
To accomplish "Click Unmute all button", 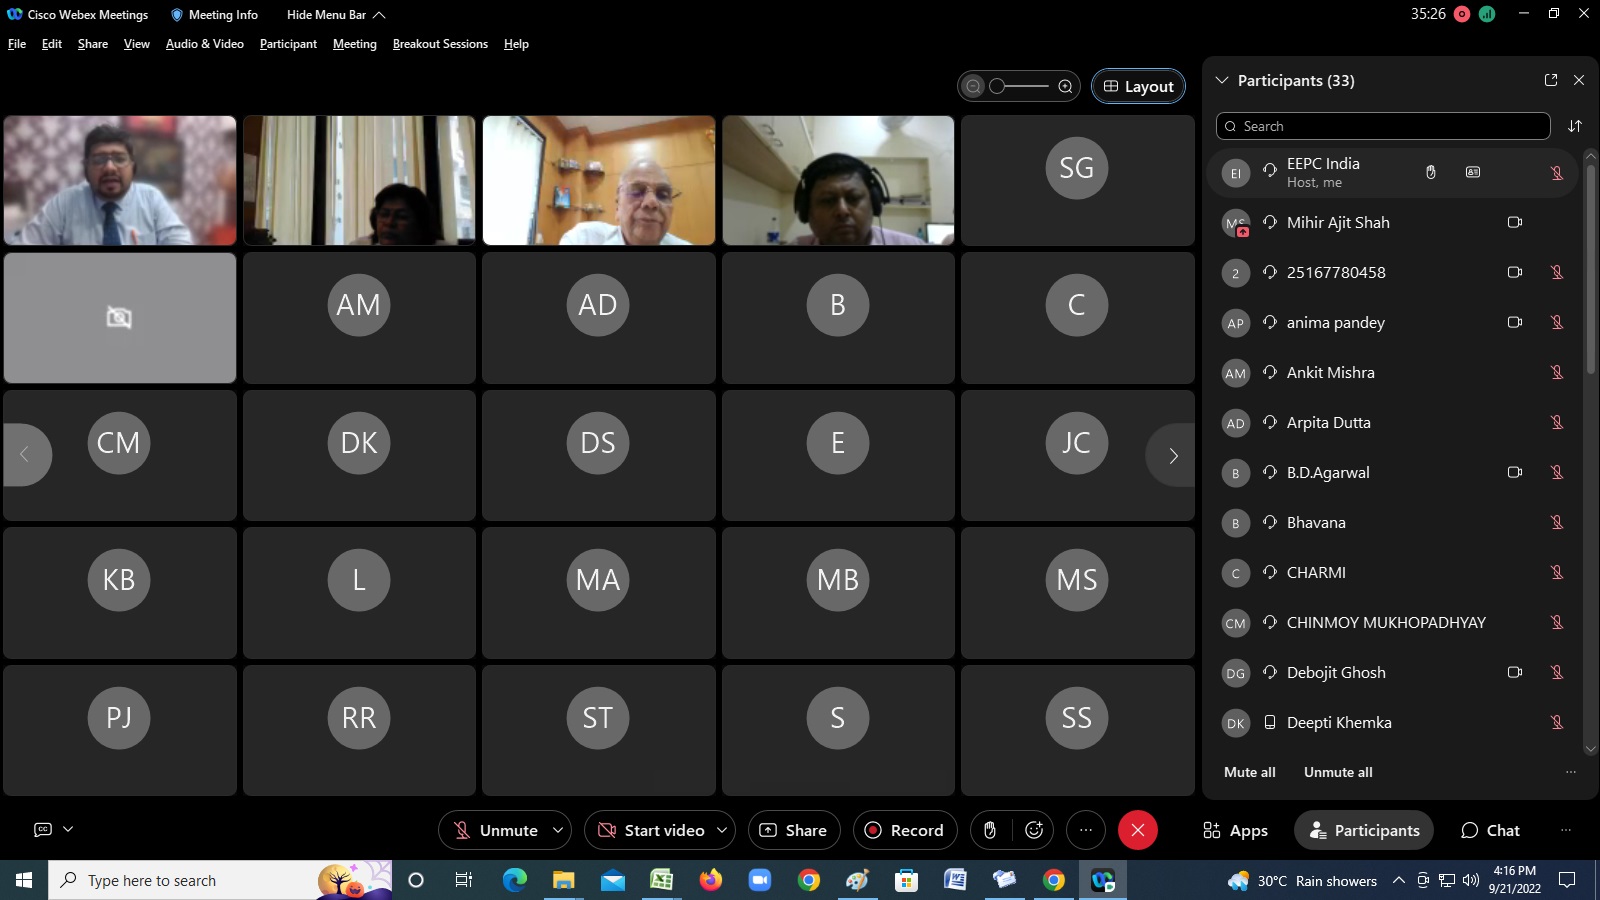I will click(x=1338, y=772).
